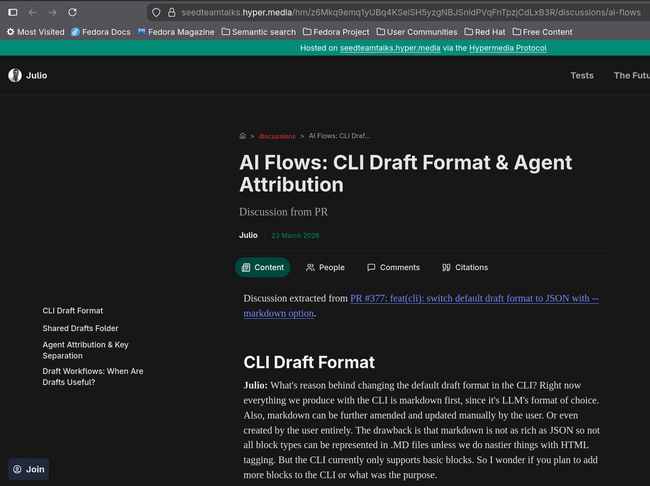Go back with the browser back arrow
The height and width of the screenshot is (486, 650).
[x=32, y=12]
